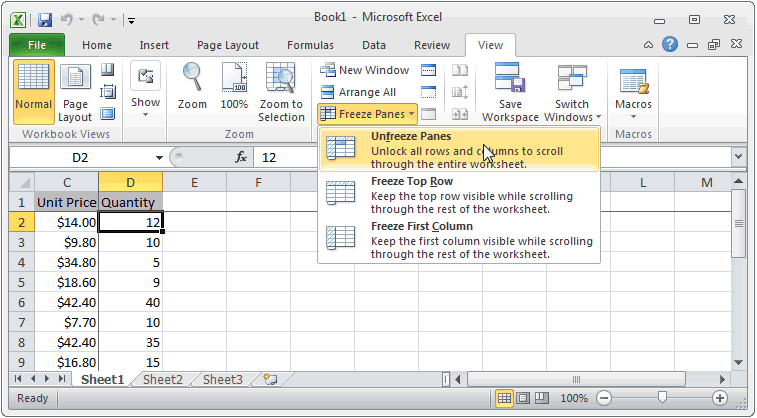This screenshot has width=757, height=418.
Task: Click the Zoom magnifier icon
Action: coord(192,87)
